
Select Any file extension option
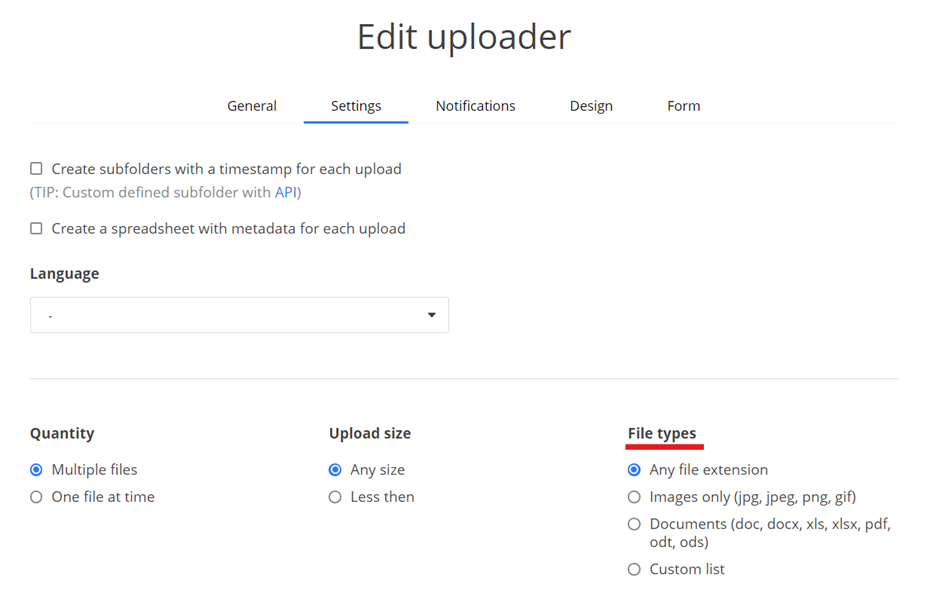(634, 470)
